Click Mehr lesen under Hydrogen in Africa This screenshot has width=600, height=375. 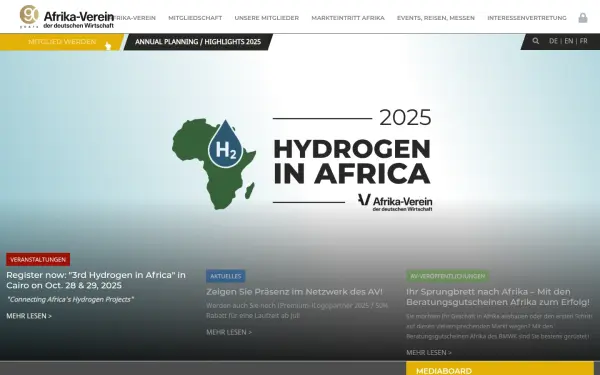29,316
